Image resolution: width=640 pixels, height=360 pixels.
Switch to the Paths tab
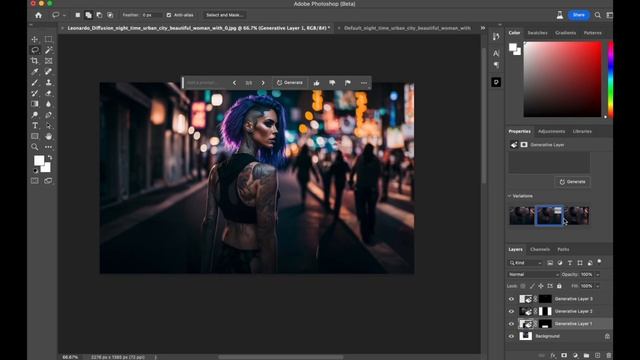point(563,249)
